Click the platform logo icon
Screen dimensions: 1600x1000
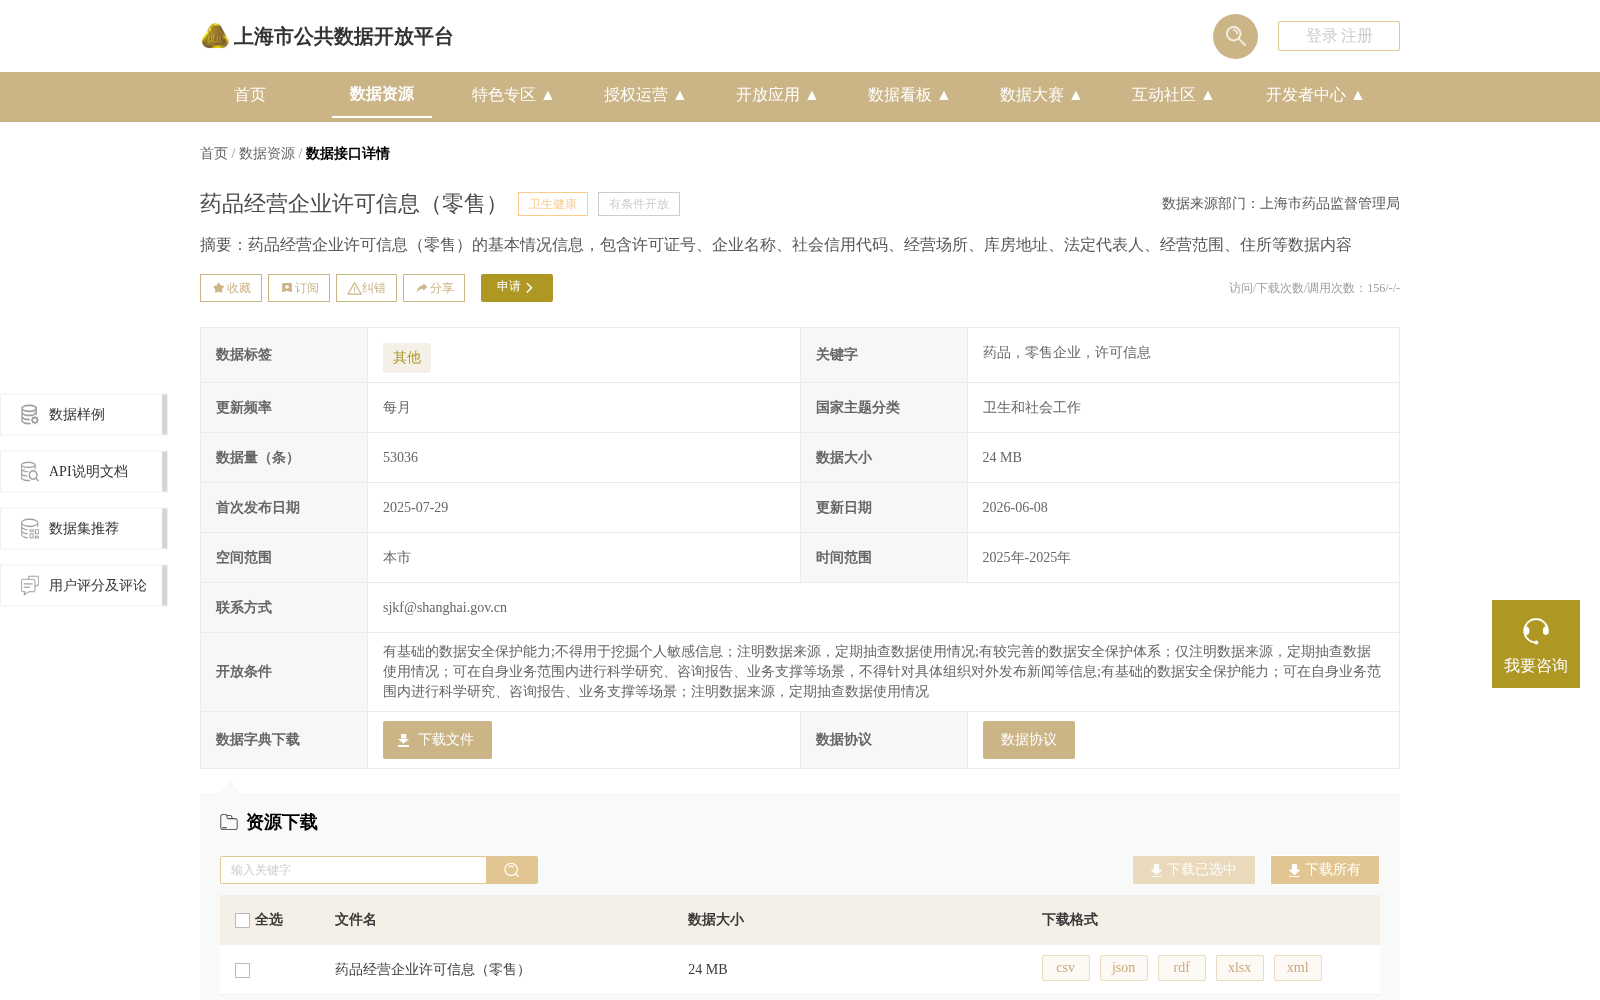(215, 36)
